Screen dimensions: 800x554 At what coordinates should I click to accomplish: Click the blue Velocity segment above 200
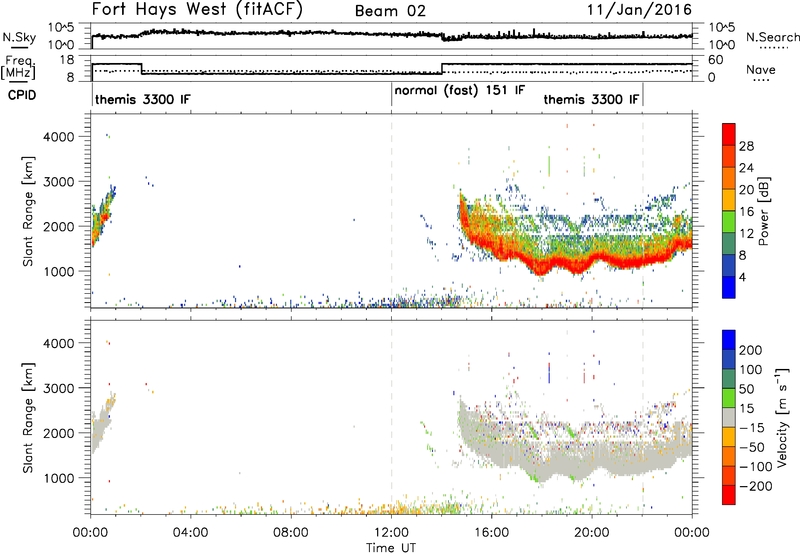point(729,340)
